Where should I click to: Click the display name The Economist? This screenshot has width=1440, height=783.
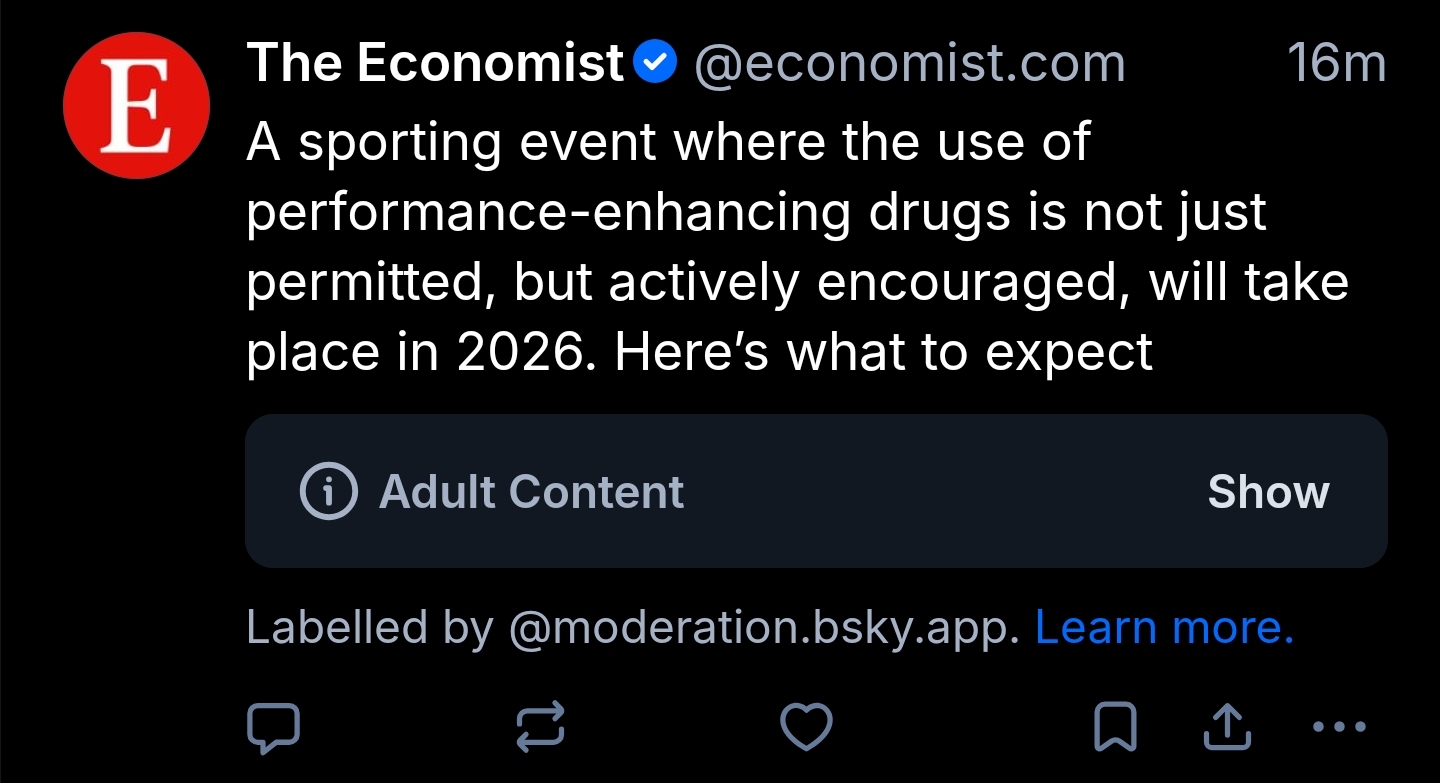[x=435, y=64]
